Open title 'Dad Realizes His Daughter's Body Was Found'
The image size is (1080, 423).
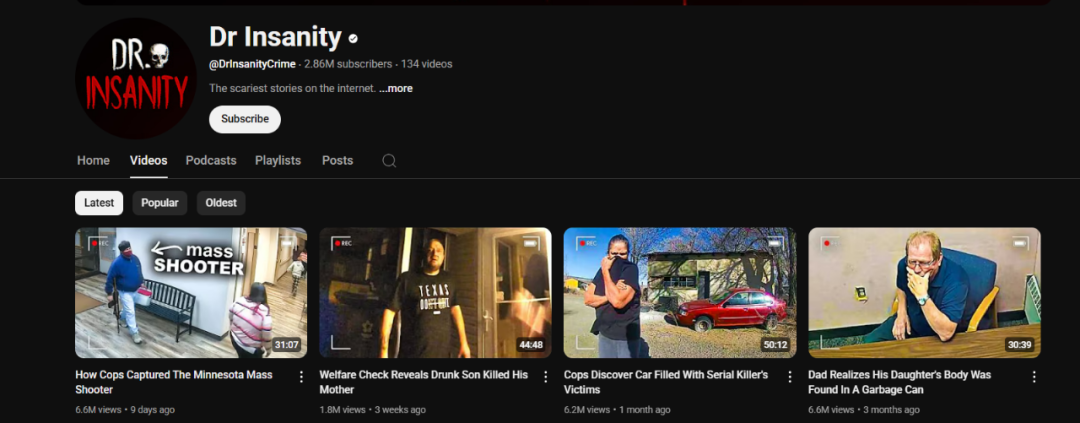pos(900,382)
